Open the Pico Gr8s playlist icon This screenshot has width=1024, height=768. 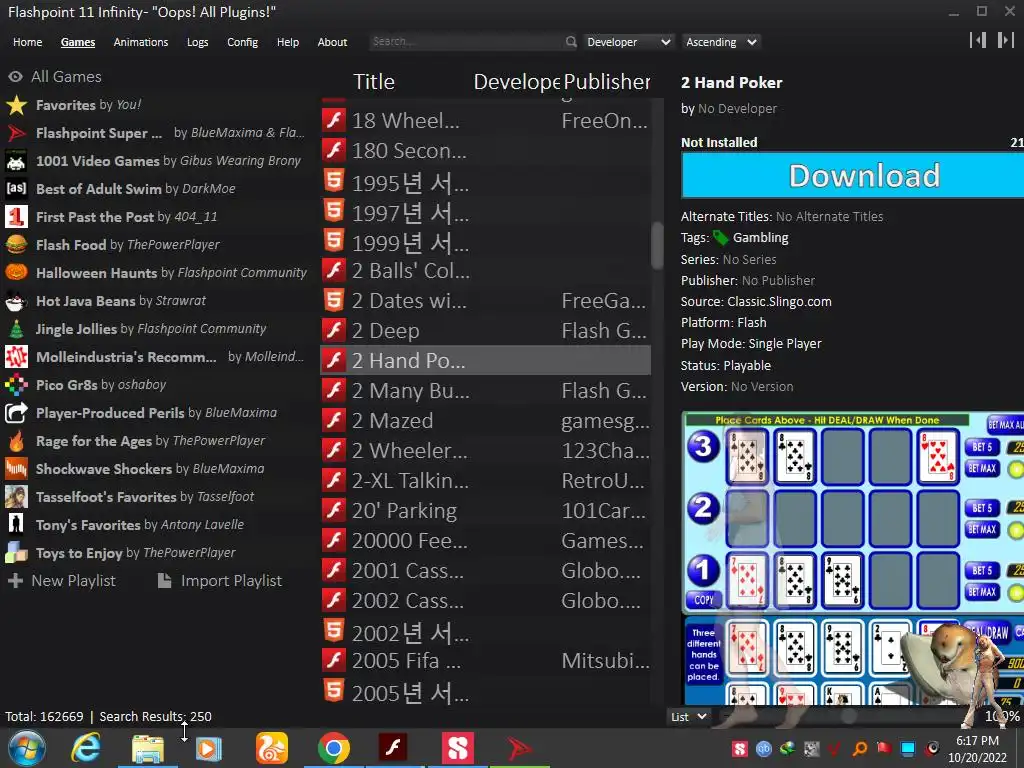[16, 385]
